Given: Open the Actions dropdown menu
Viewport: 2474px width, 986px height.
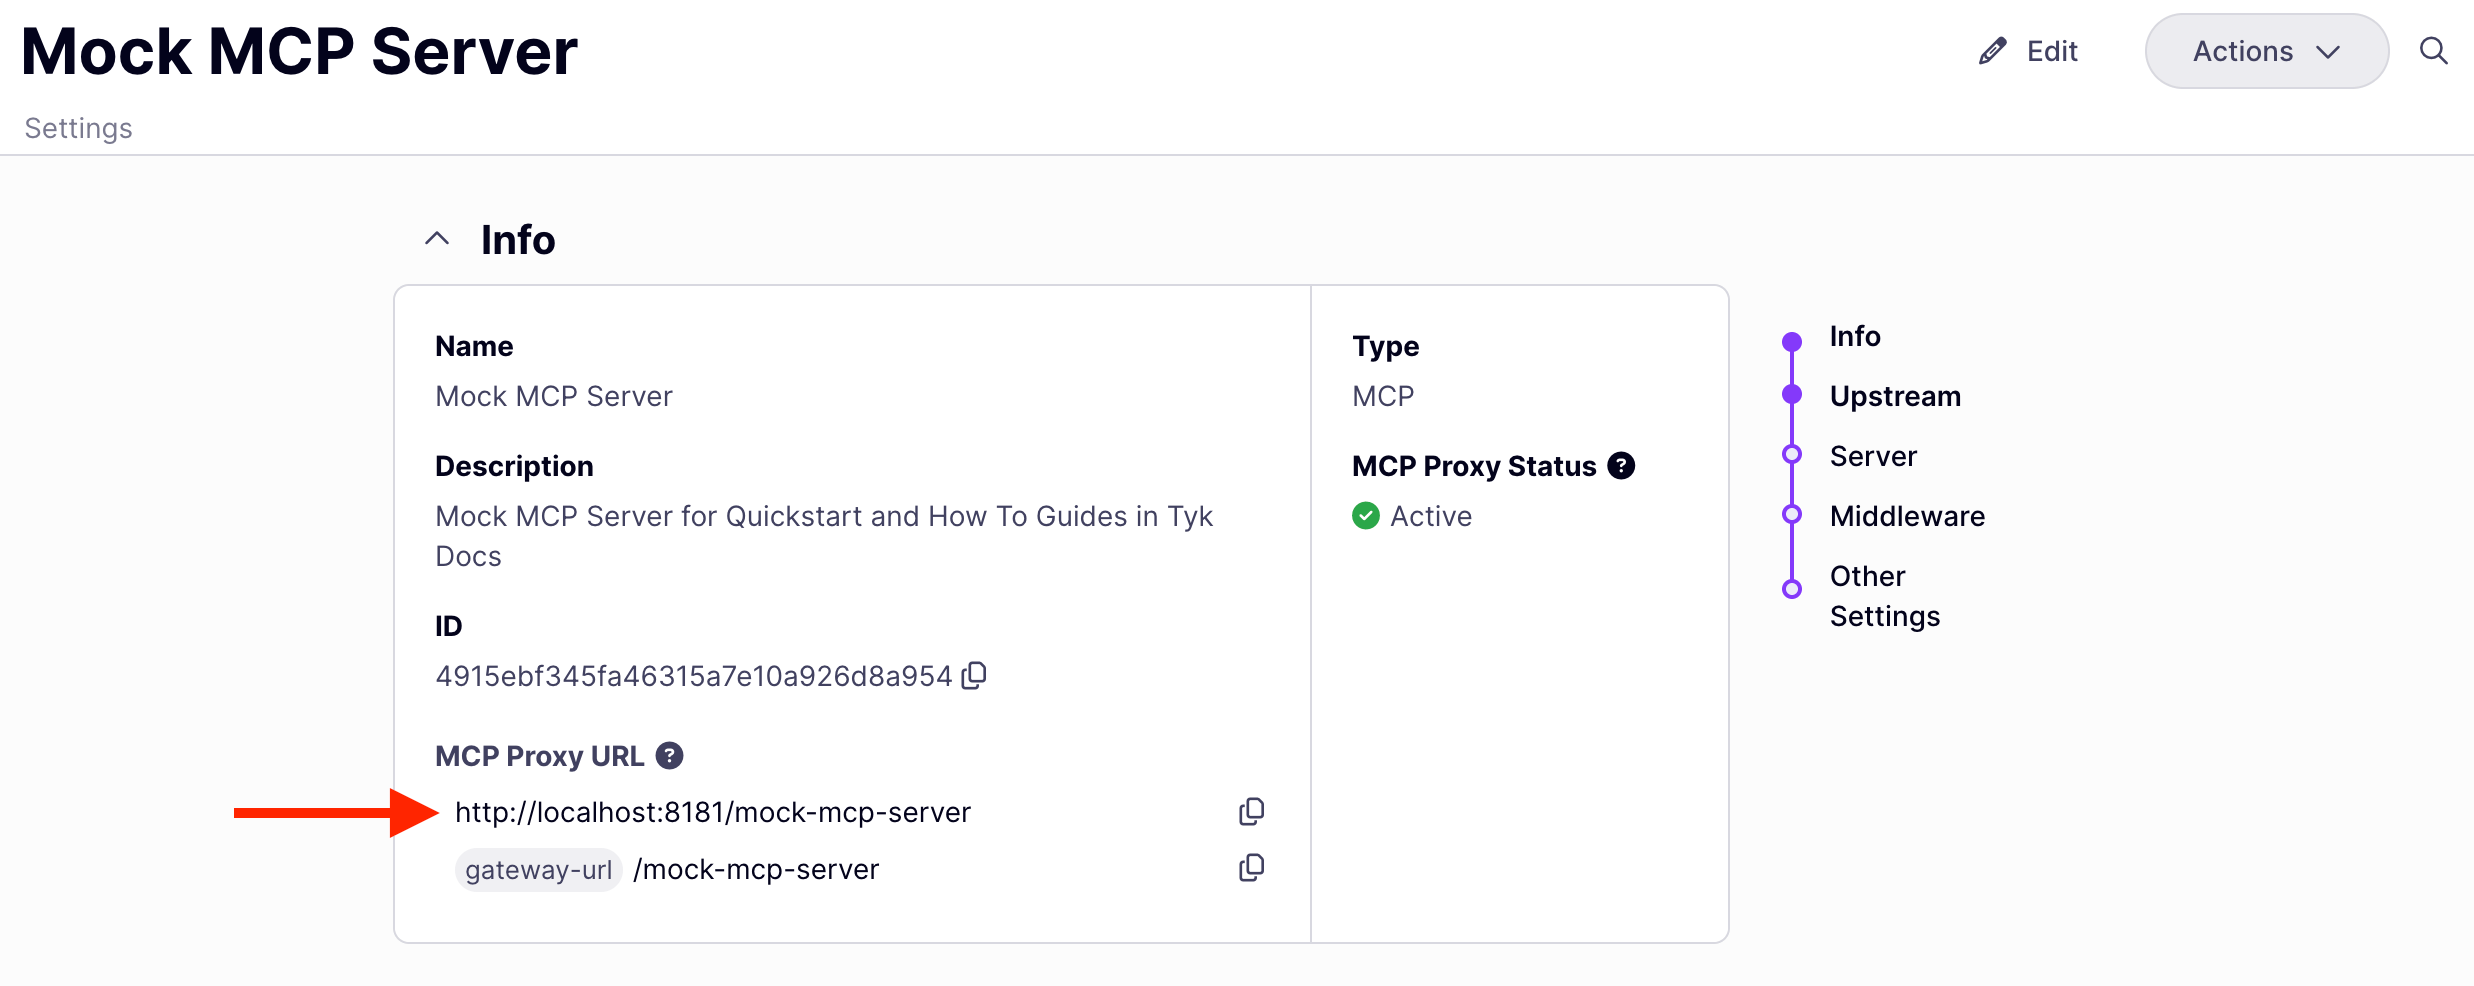Looking at the screenshot, I should tap(2266, 51).
